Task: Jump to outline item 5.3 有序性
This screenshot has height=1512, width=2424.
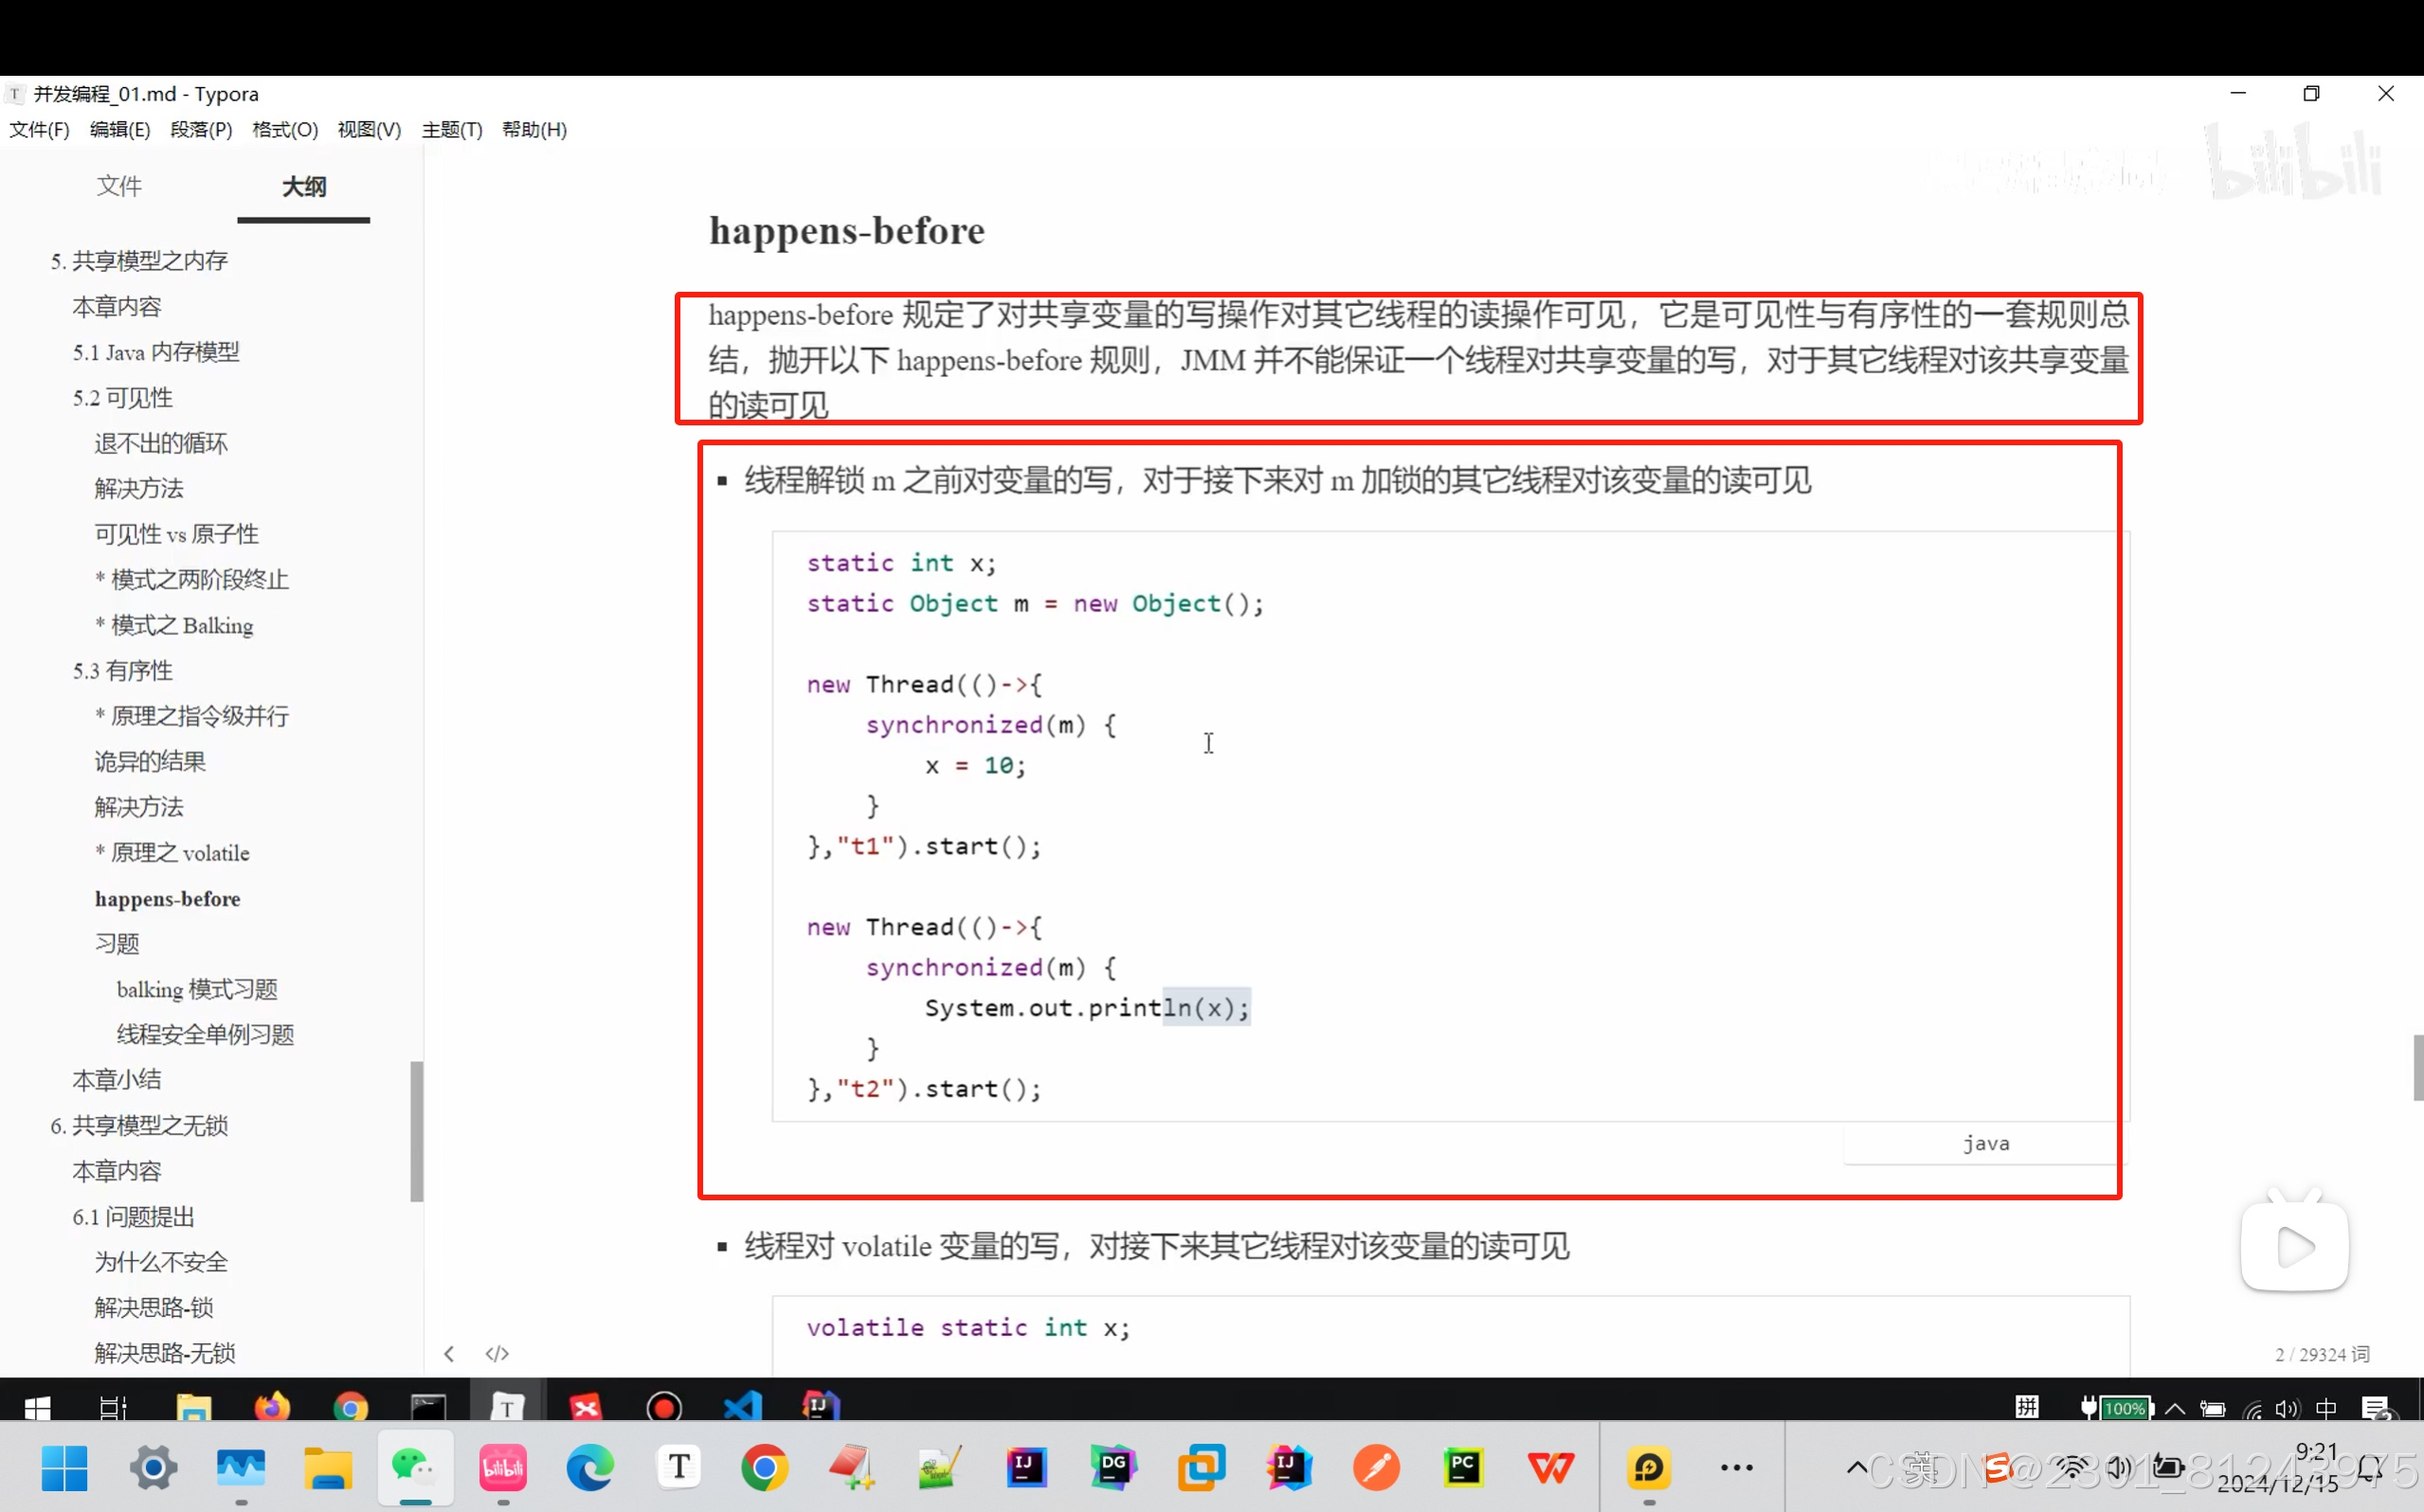Action: click(122, 670)
